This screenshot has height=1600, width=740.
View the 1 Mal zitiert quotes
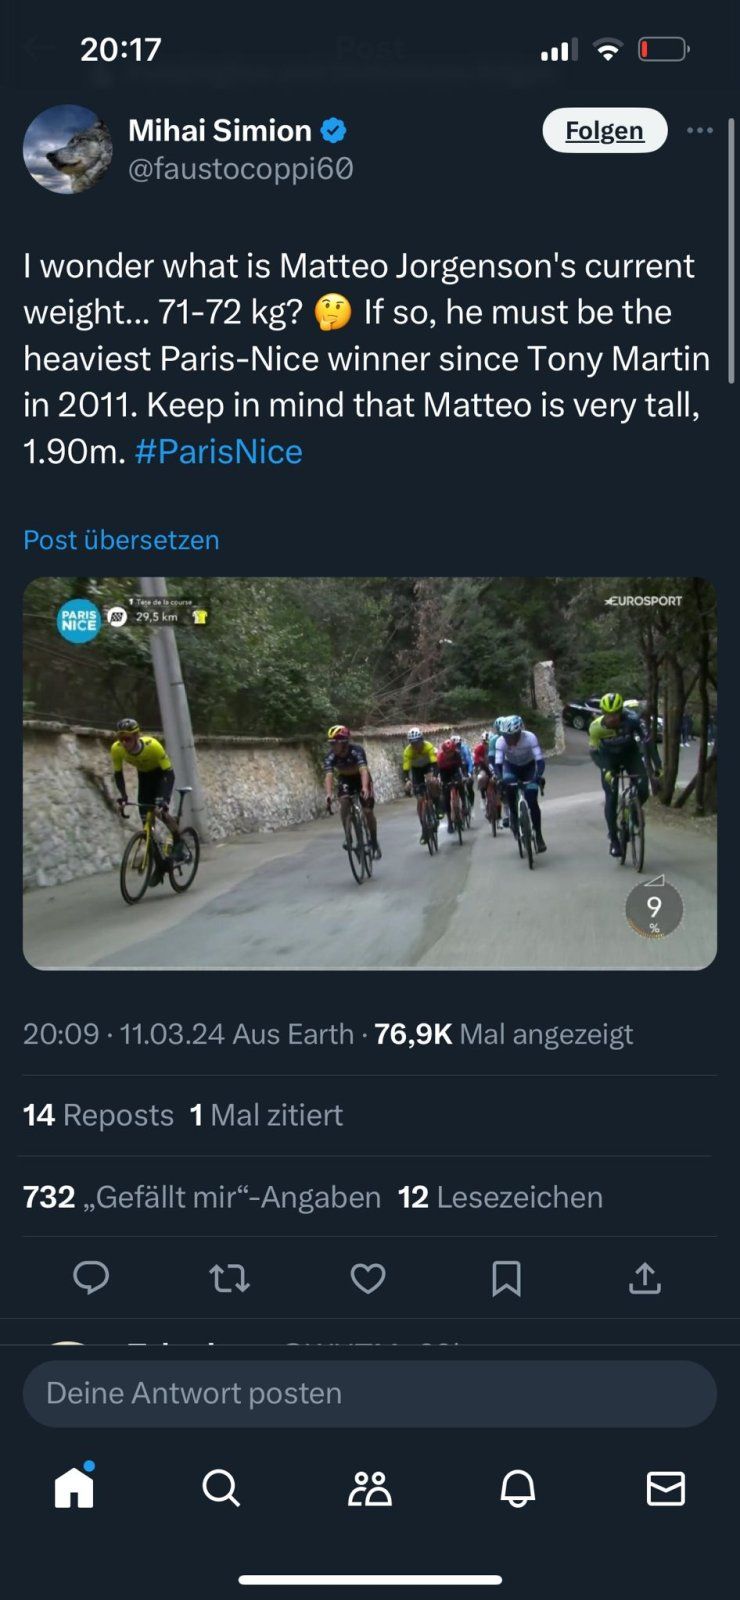(266, 1115)
